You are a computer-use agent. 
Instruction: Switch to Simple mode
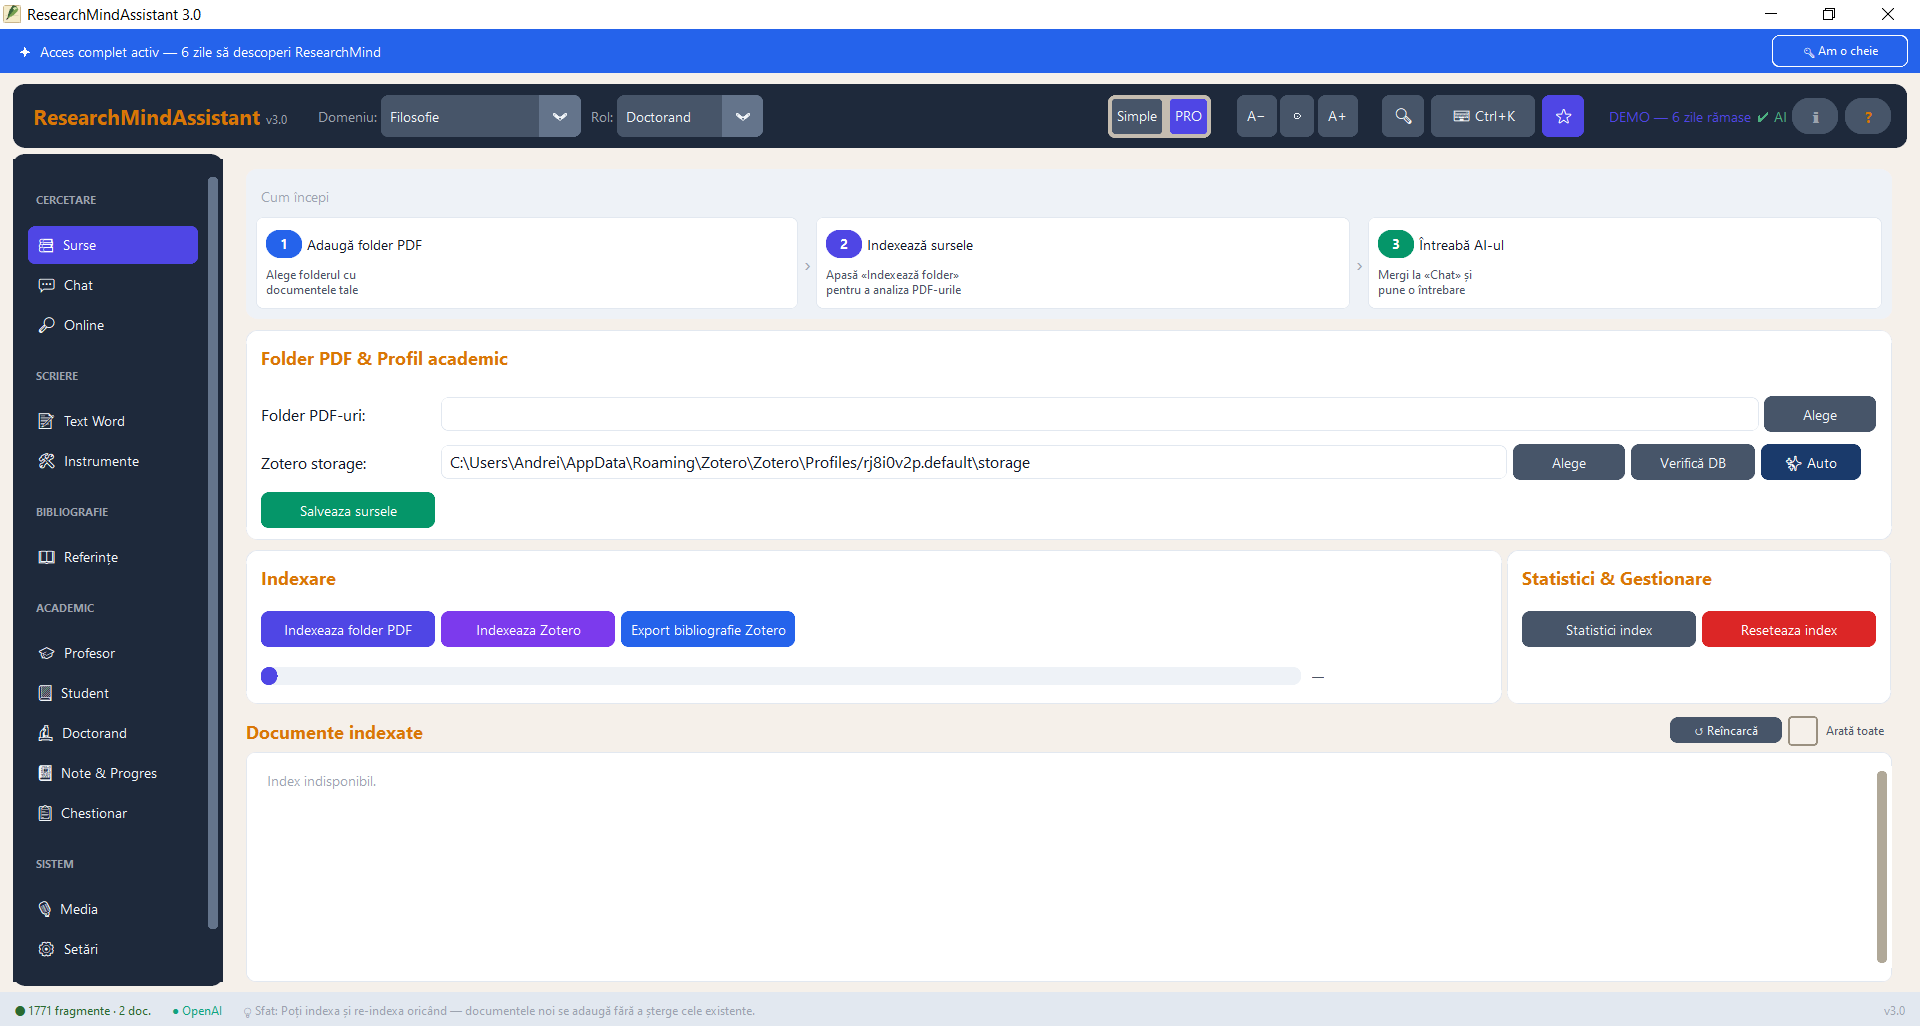point(1137,116)
